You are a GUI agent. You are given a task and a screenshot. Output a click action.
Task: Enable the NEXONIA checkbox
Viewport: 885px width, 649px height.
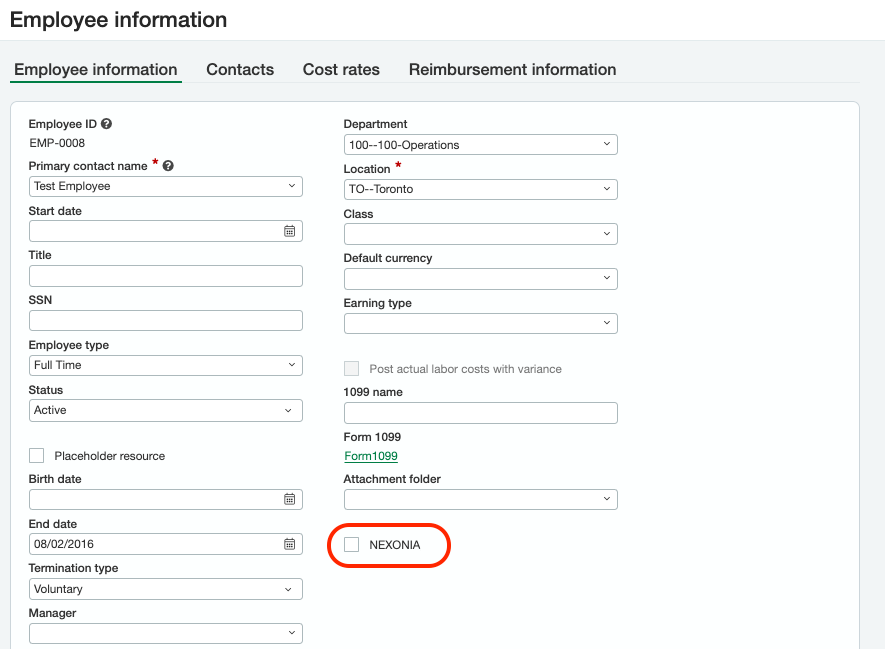click(x=352, y=545)
